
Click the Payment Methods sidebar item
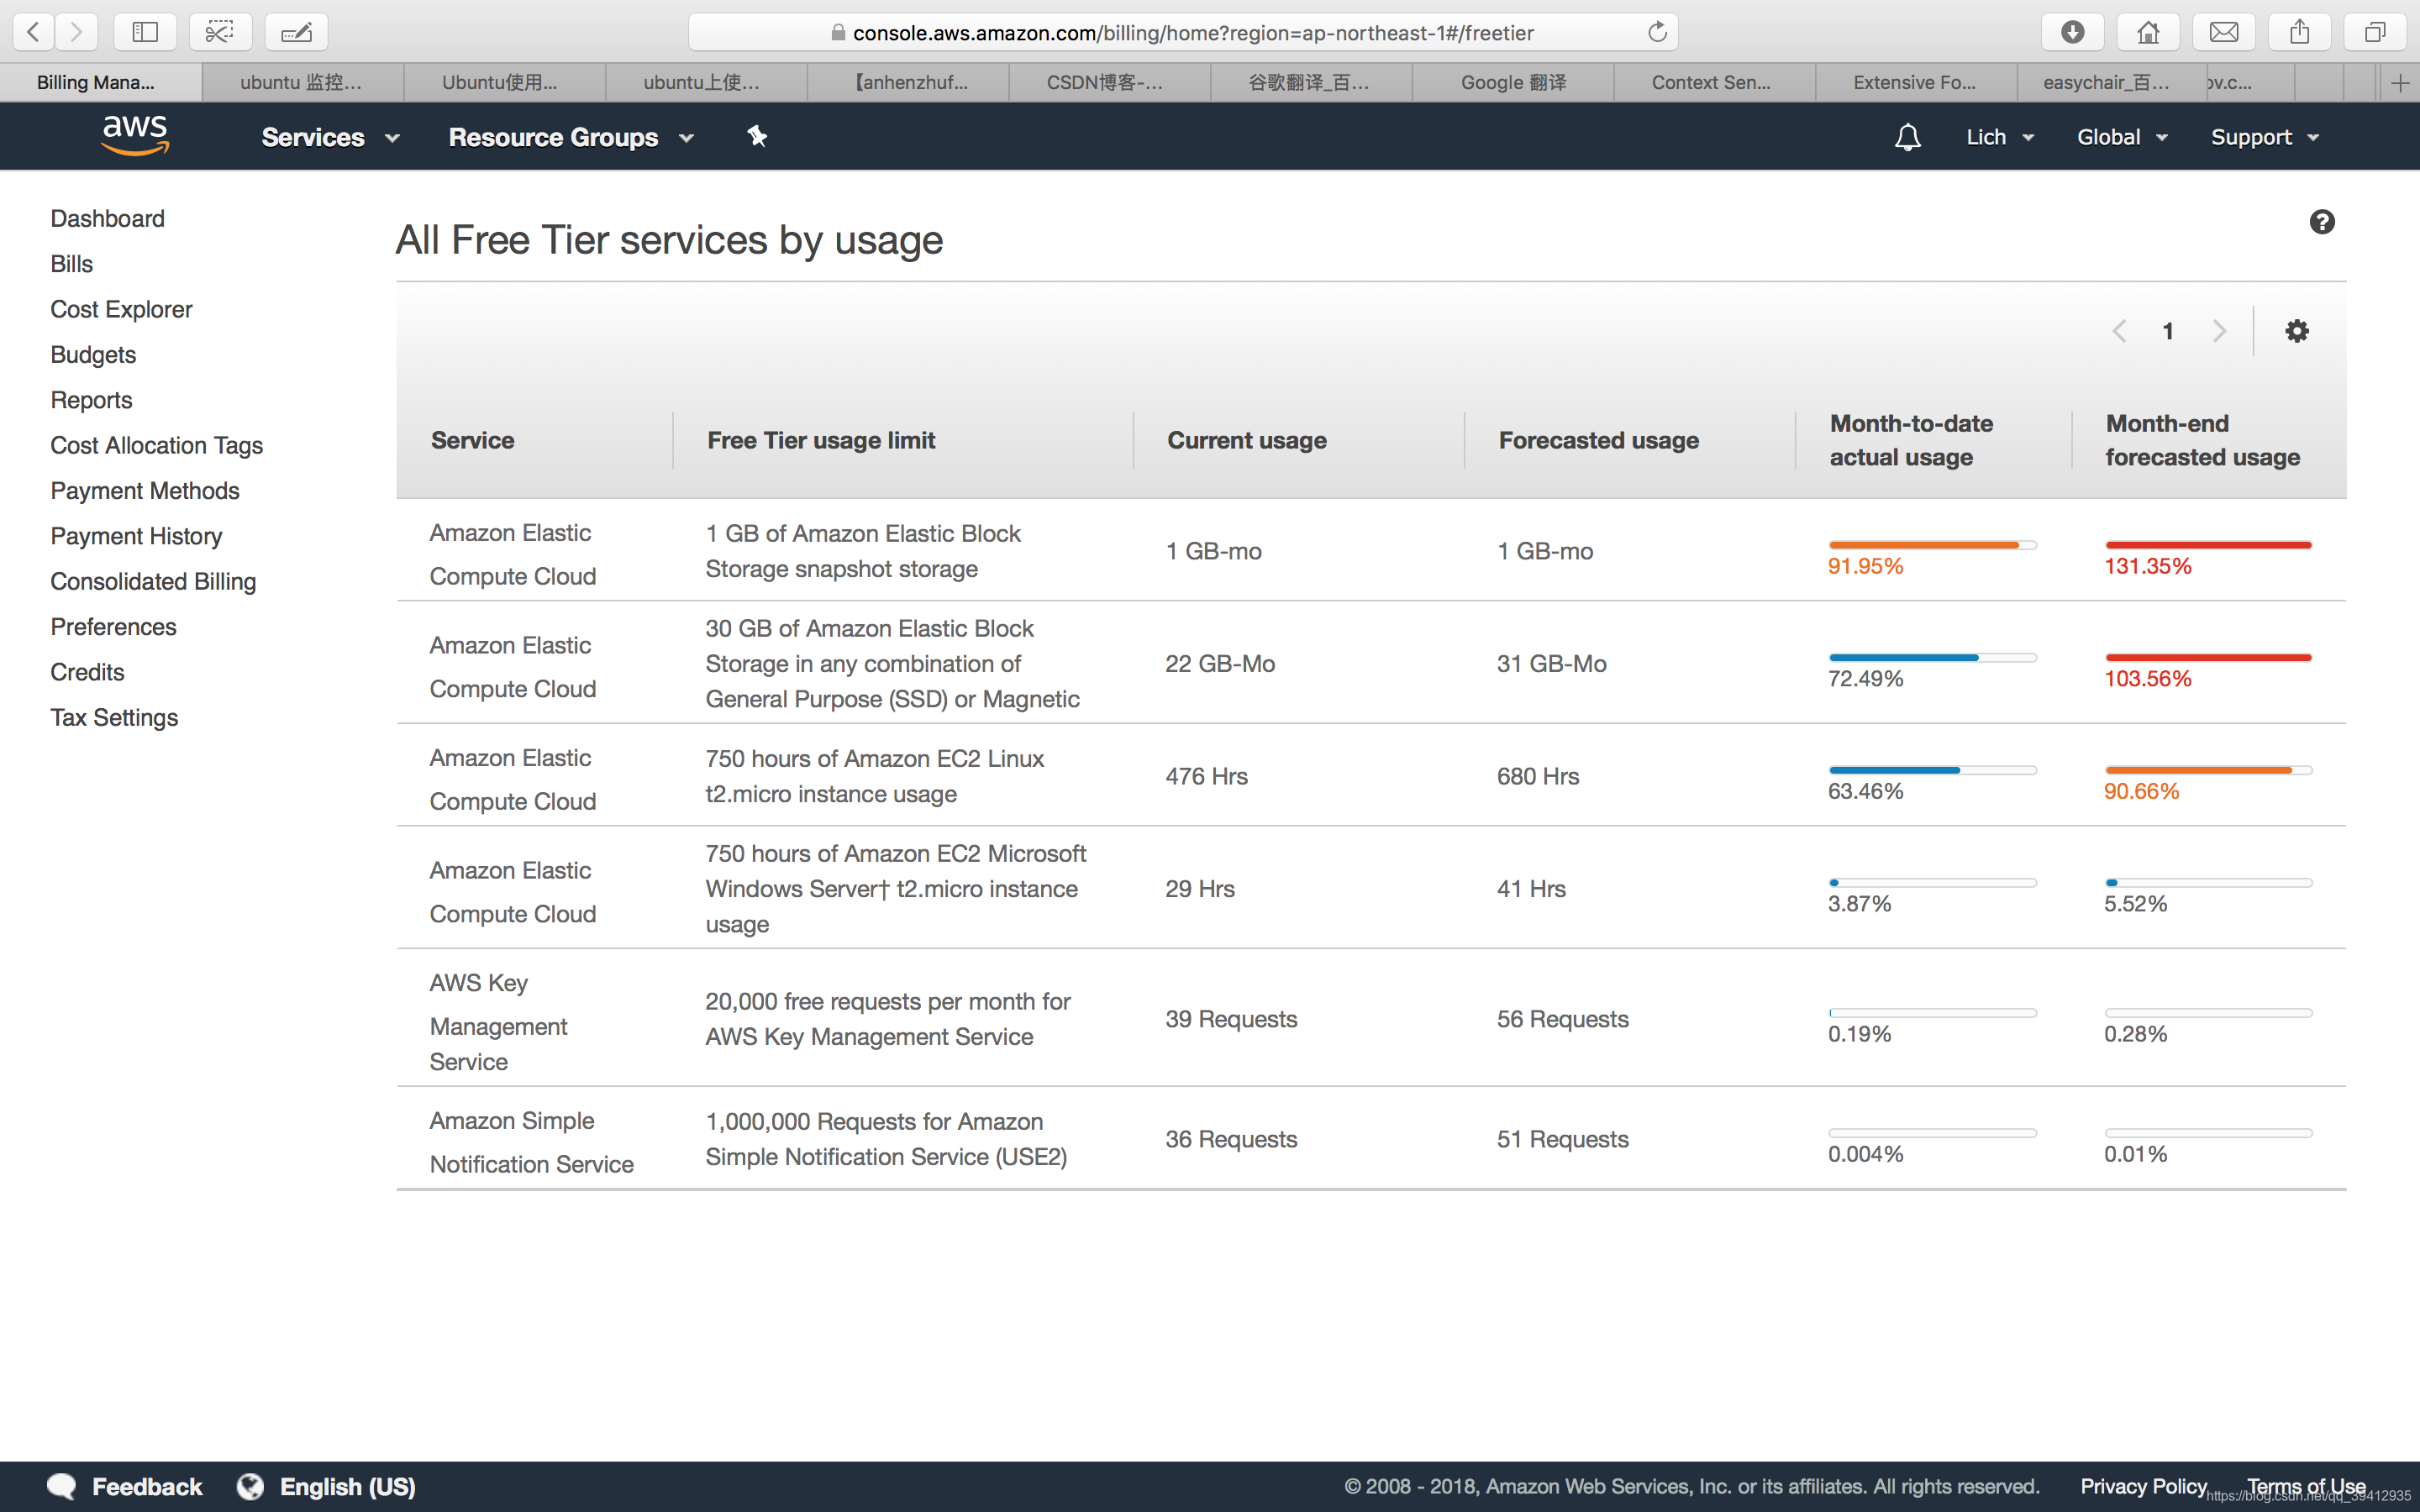click(x=146, y=490)
